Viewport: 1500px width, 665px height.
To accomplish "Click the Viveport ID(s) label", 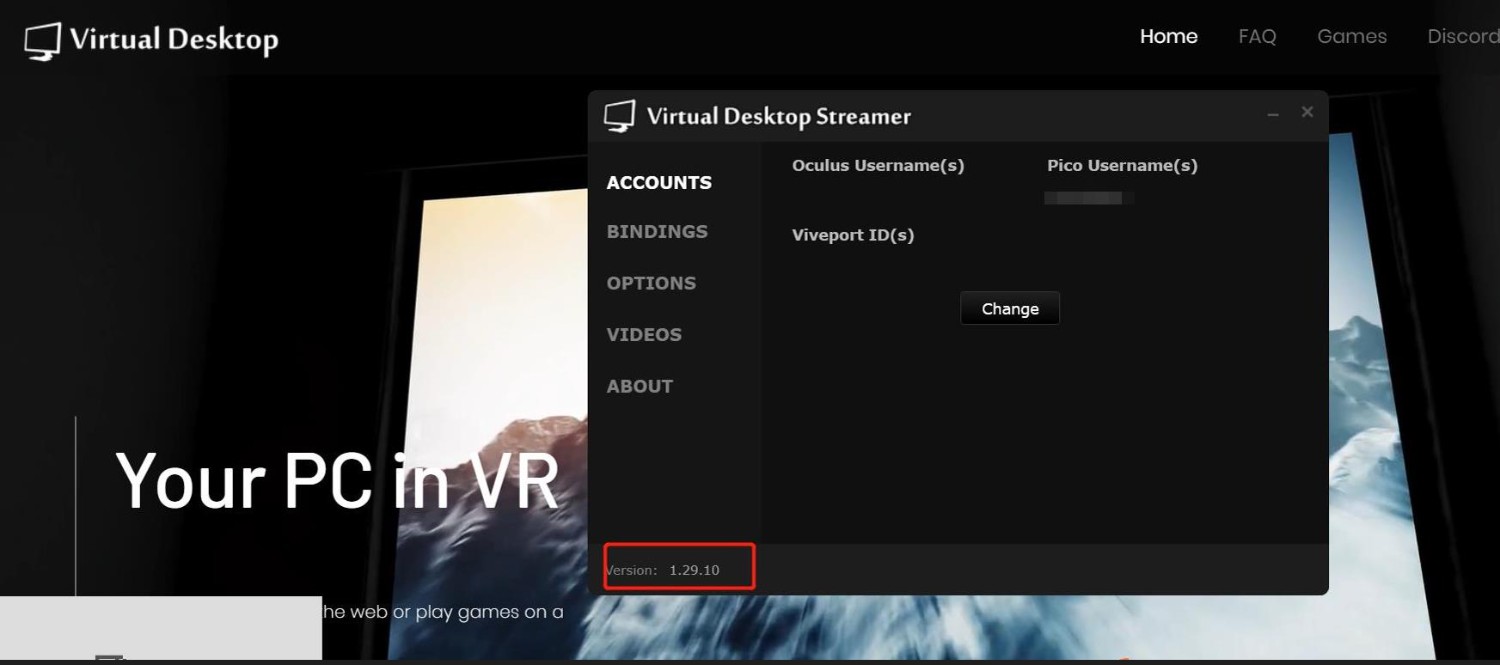I will (853, 236).
